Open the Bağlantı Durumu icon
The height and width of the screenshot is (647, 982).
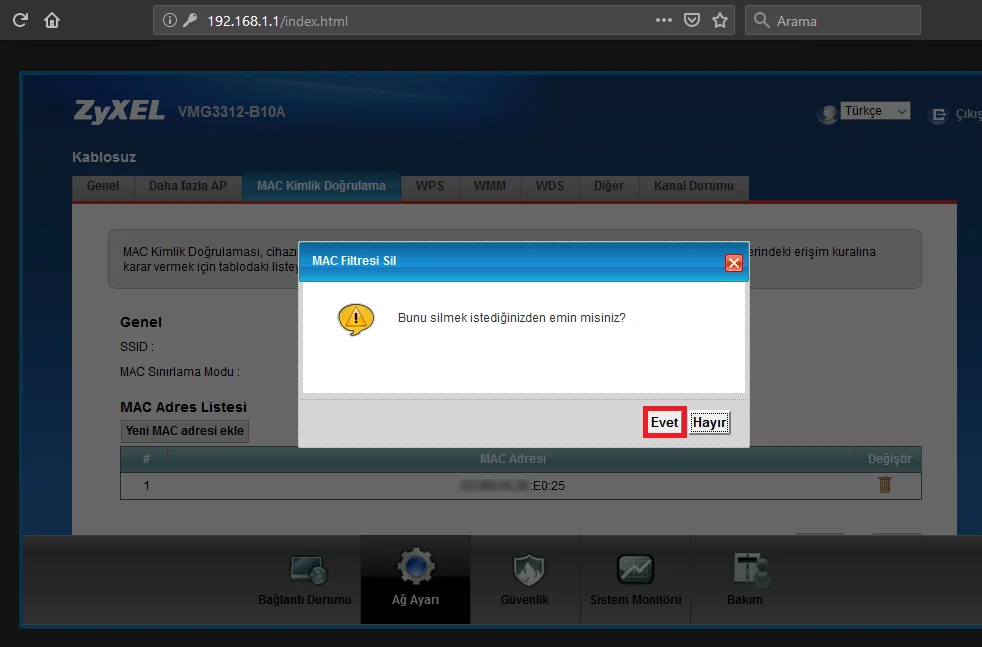tap(307, 570)
